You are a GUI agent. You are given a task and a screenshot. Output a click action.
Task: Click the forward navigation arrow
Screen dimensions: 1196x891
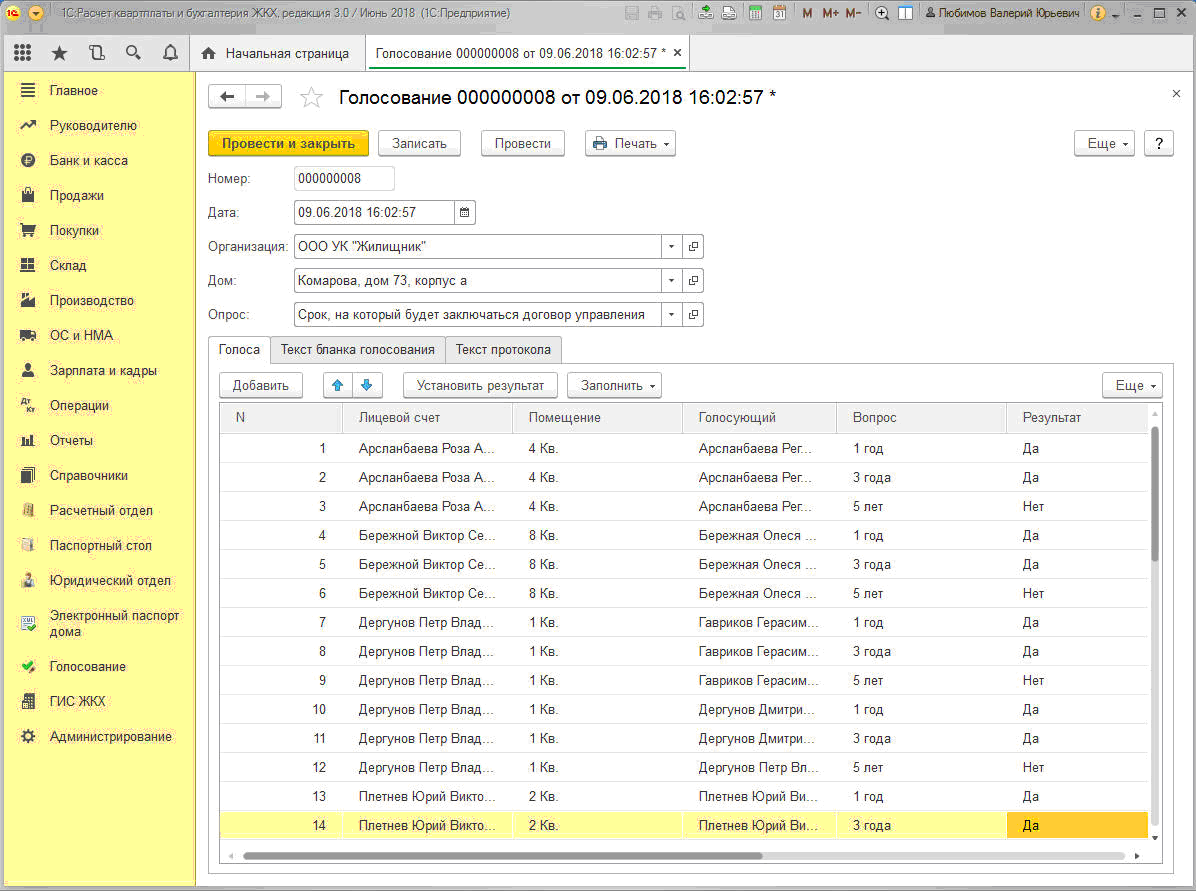point(263,96)
